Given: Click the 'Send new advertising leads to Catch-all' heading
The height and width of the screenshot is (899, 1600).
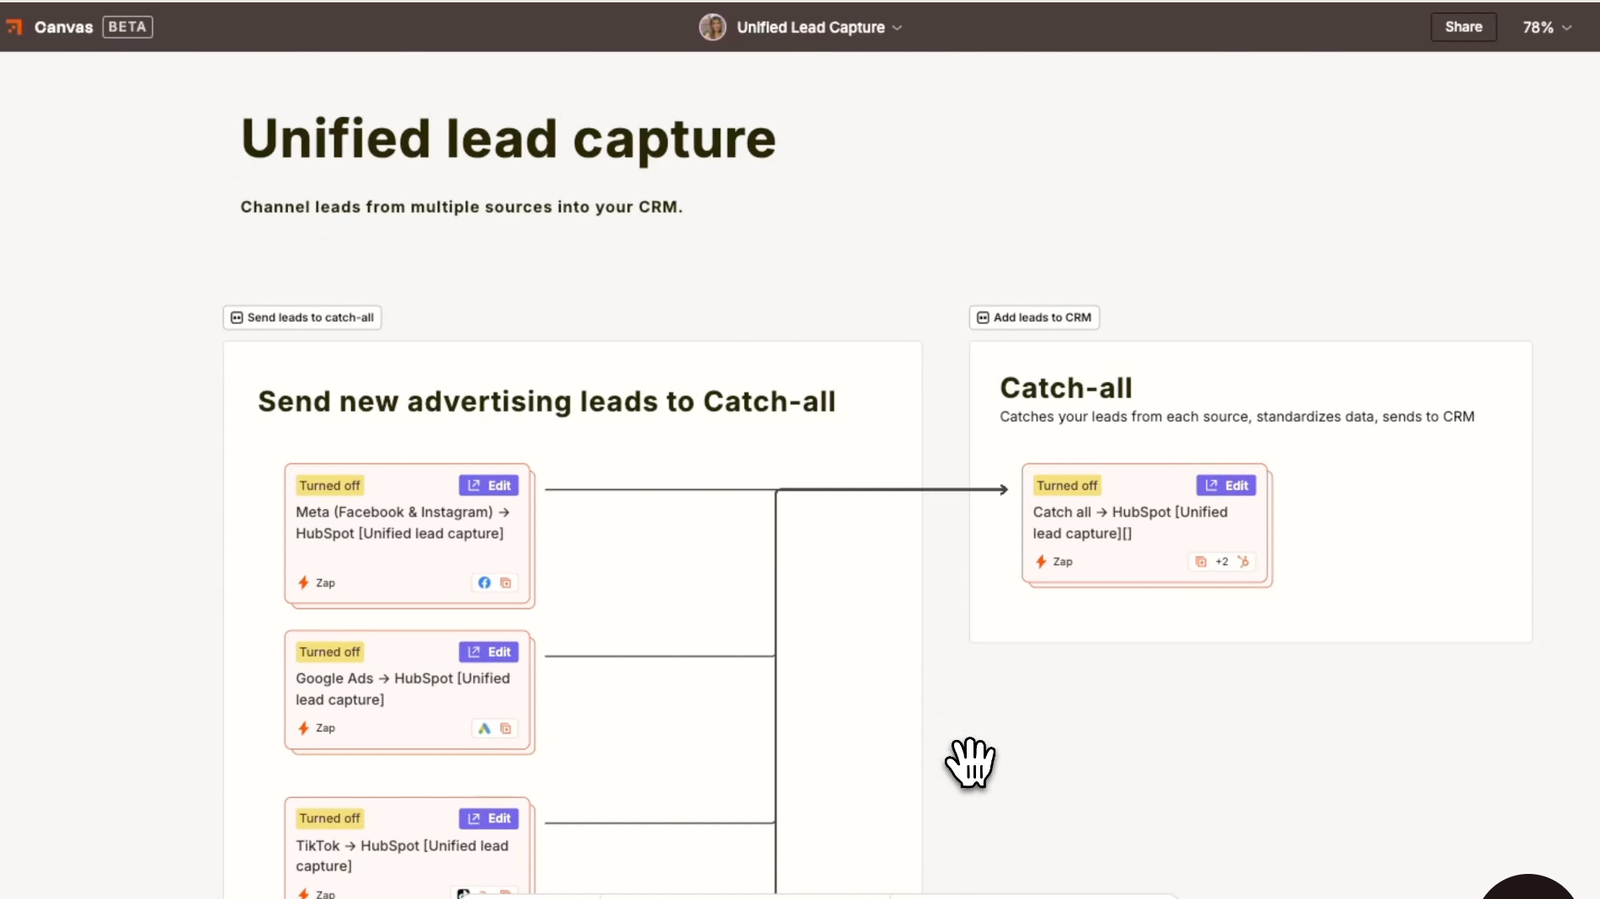Looking at the screenshot, I should (546, 402).
